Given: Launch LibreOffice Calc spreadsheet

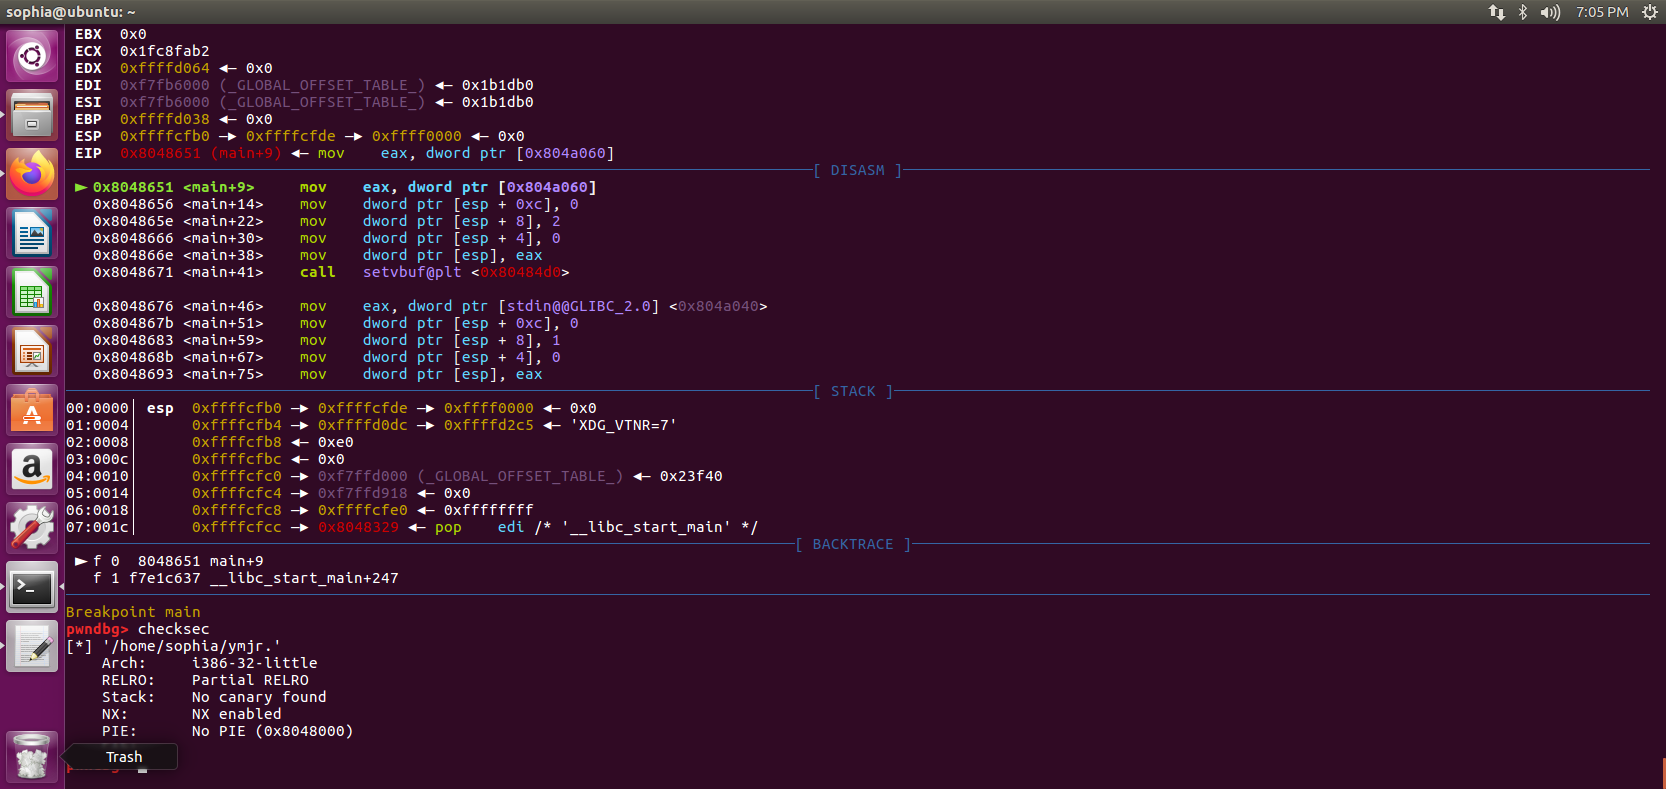Looking at the screenshot, I should pyautogui.click(x=32, y=293).
